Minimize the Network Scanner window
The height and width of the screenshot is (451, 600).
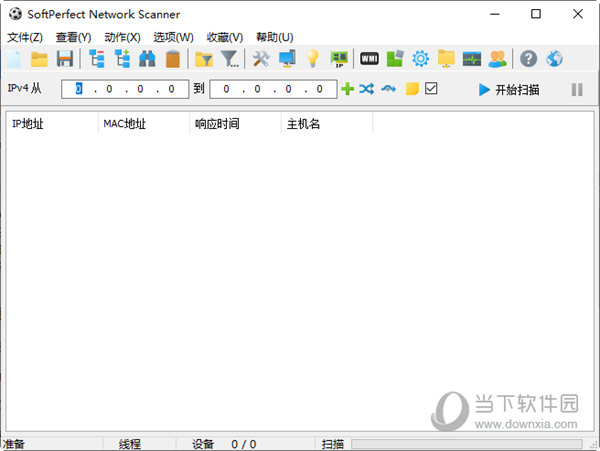click(x=495, y=14)
